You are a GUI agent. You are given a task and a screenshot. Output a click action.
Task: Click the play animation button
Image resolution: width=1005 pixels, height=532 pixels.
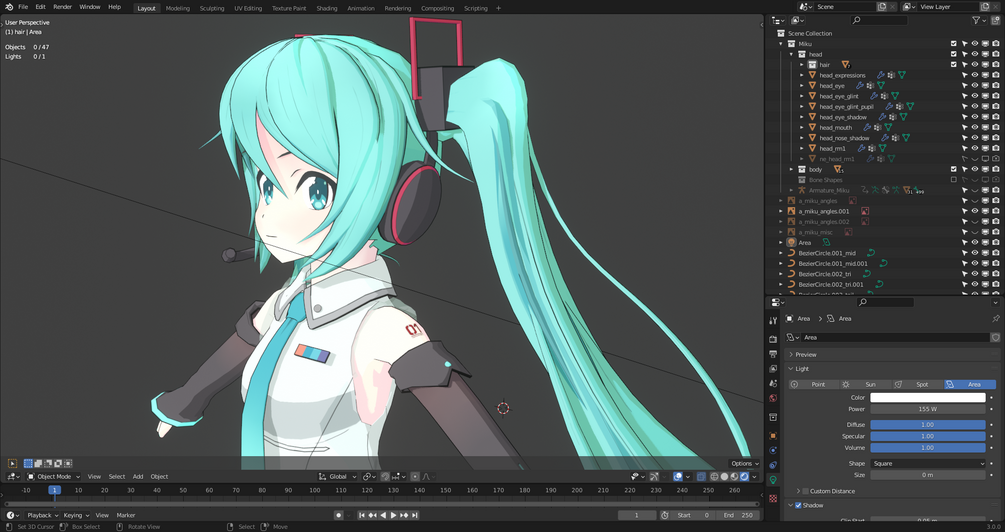click(393, 515)
